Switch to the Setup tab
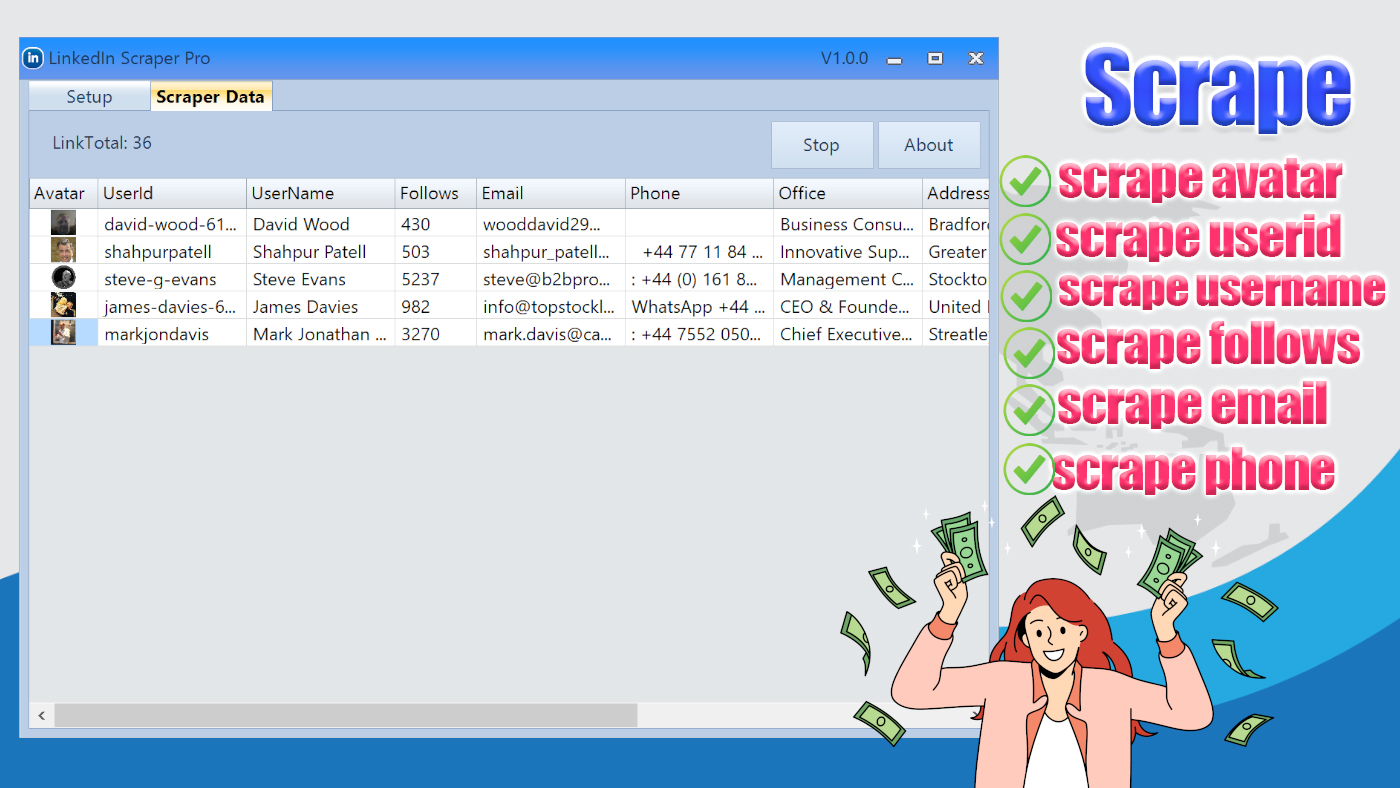Screen dimensions: 1400x788 pos(89,97)
